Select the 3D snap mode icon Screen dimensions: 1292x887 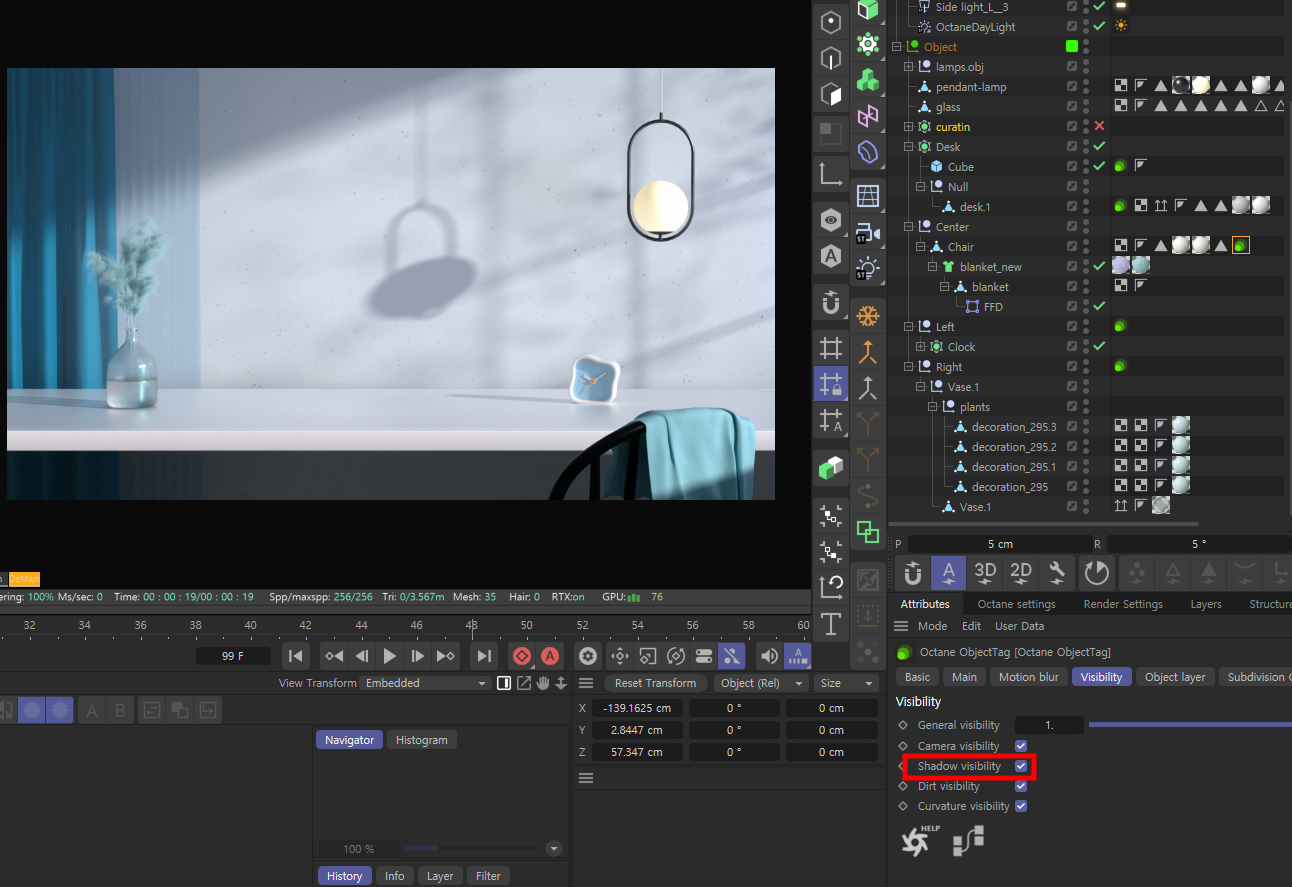(985, 573)
